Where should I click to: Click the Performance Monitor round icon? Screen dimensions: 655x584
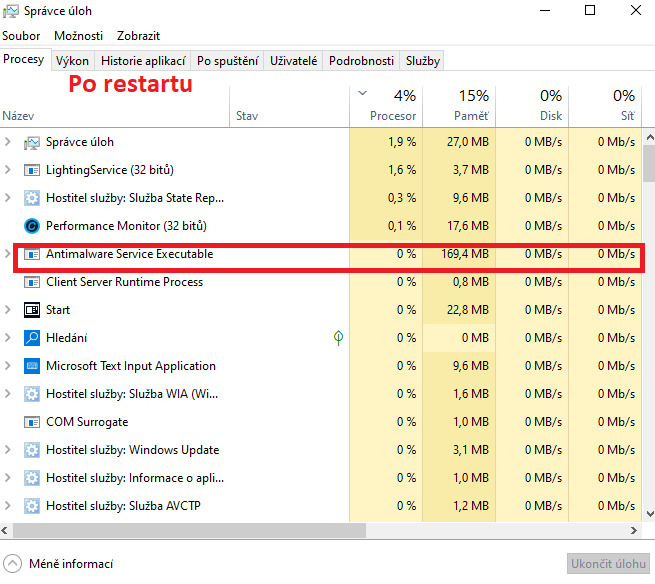coord(32,226)
